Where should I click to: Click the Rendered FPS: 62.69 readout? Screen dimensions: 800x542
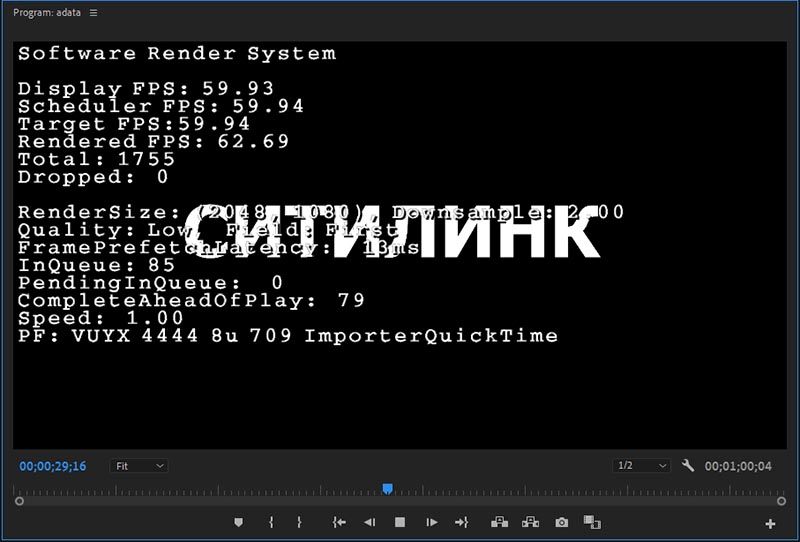tap(154, 141)
